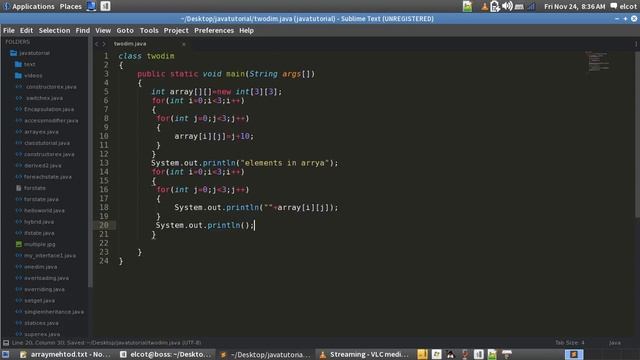
Task: Expand the text folder in sidebar
Action: point(25,64)
